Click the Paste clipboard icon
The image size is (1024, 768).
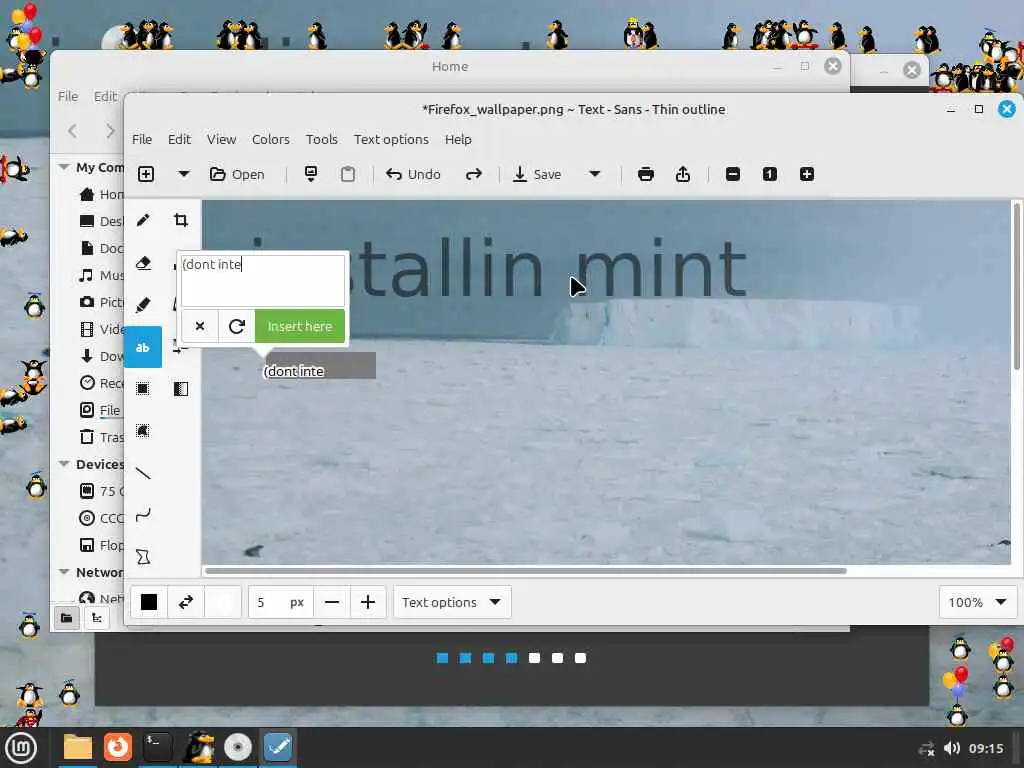pyautogui.click(x=348, y=174)
